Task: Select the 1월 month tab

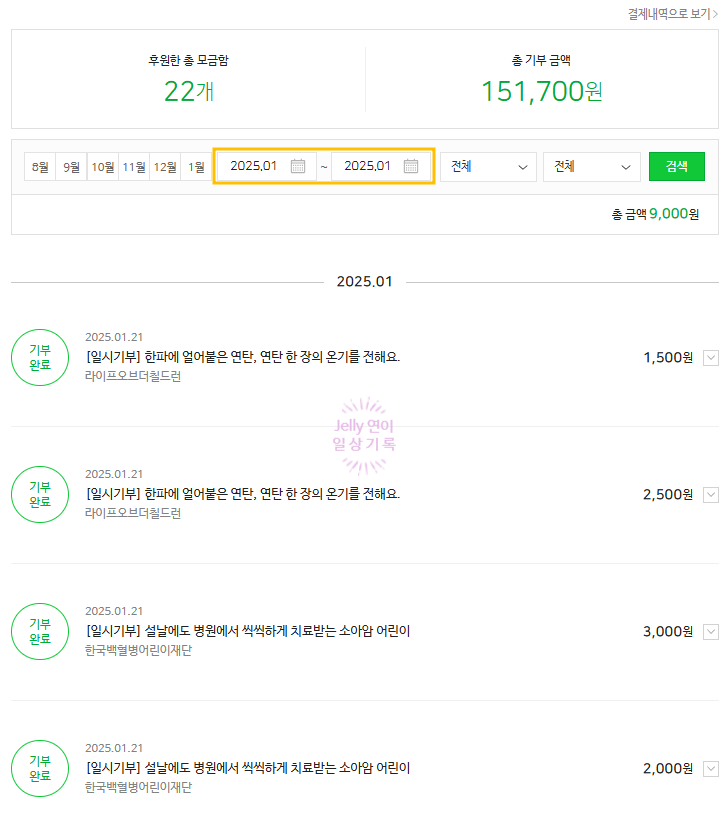Action: (x=197, y=167)
